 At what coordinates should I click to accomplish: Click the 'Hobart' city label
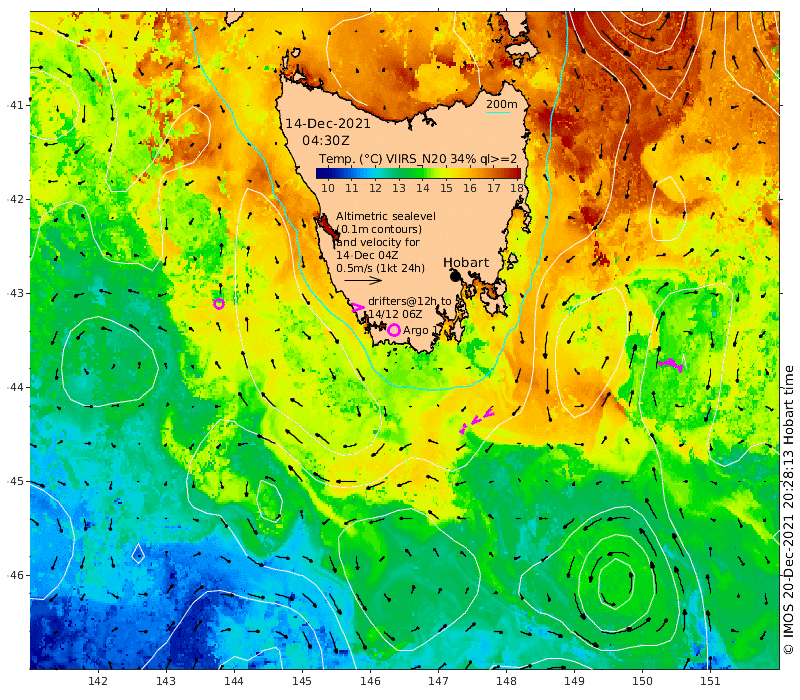pyautogui.click(x=466, y=263)
